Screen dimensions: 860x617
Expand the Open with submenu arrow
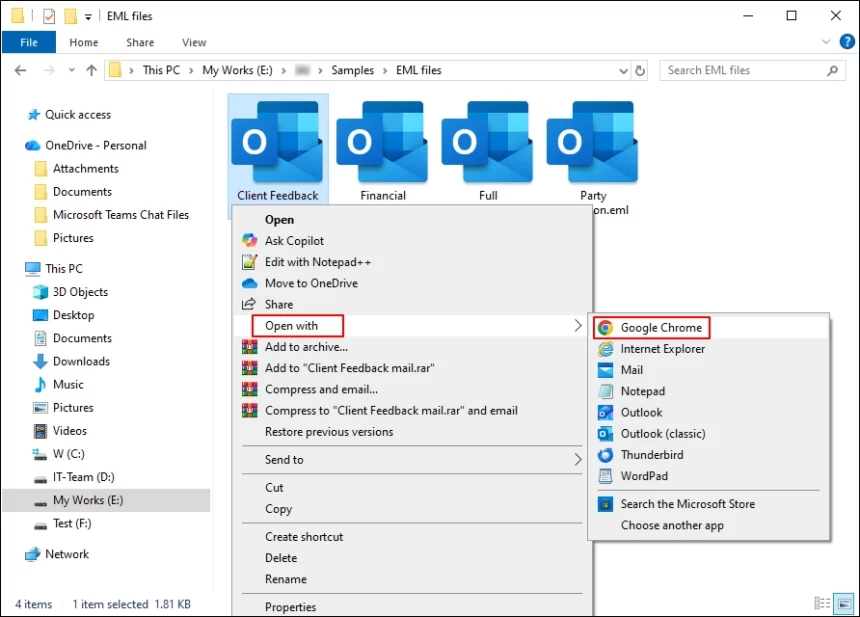pos(578,325)
